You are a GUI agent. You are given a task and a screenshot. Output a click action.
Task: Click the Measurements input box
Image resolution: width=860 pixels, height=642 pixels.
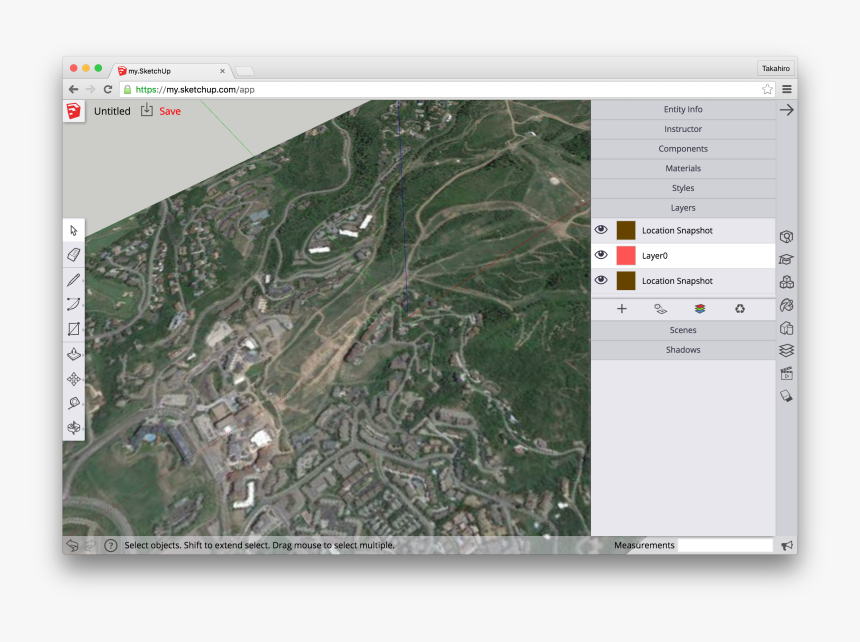(x=725, y=545)
